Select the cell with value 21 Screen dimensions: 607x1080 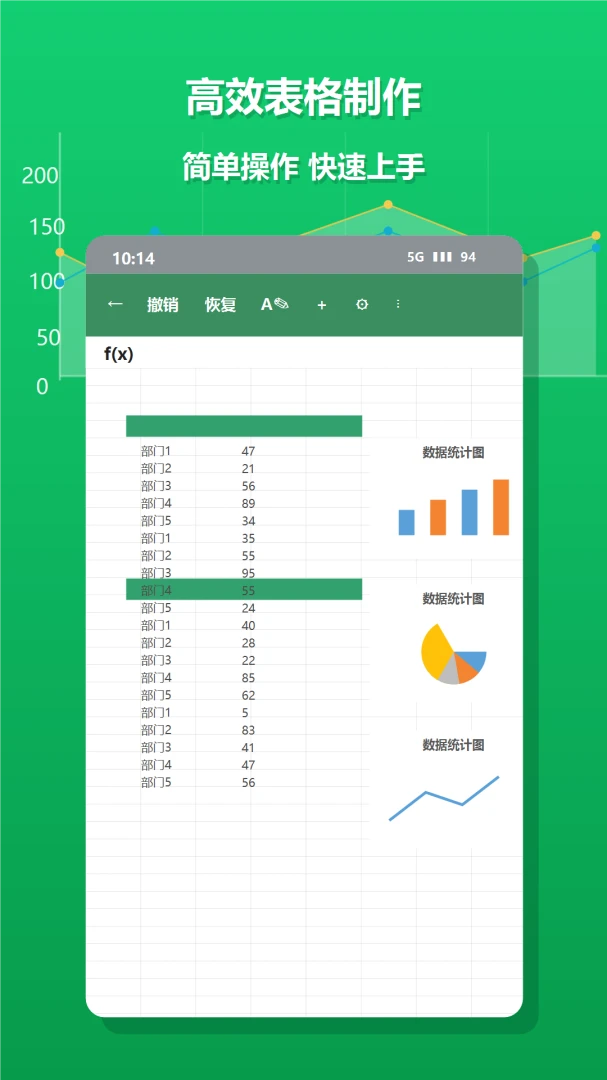point(248,469)
